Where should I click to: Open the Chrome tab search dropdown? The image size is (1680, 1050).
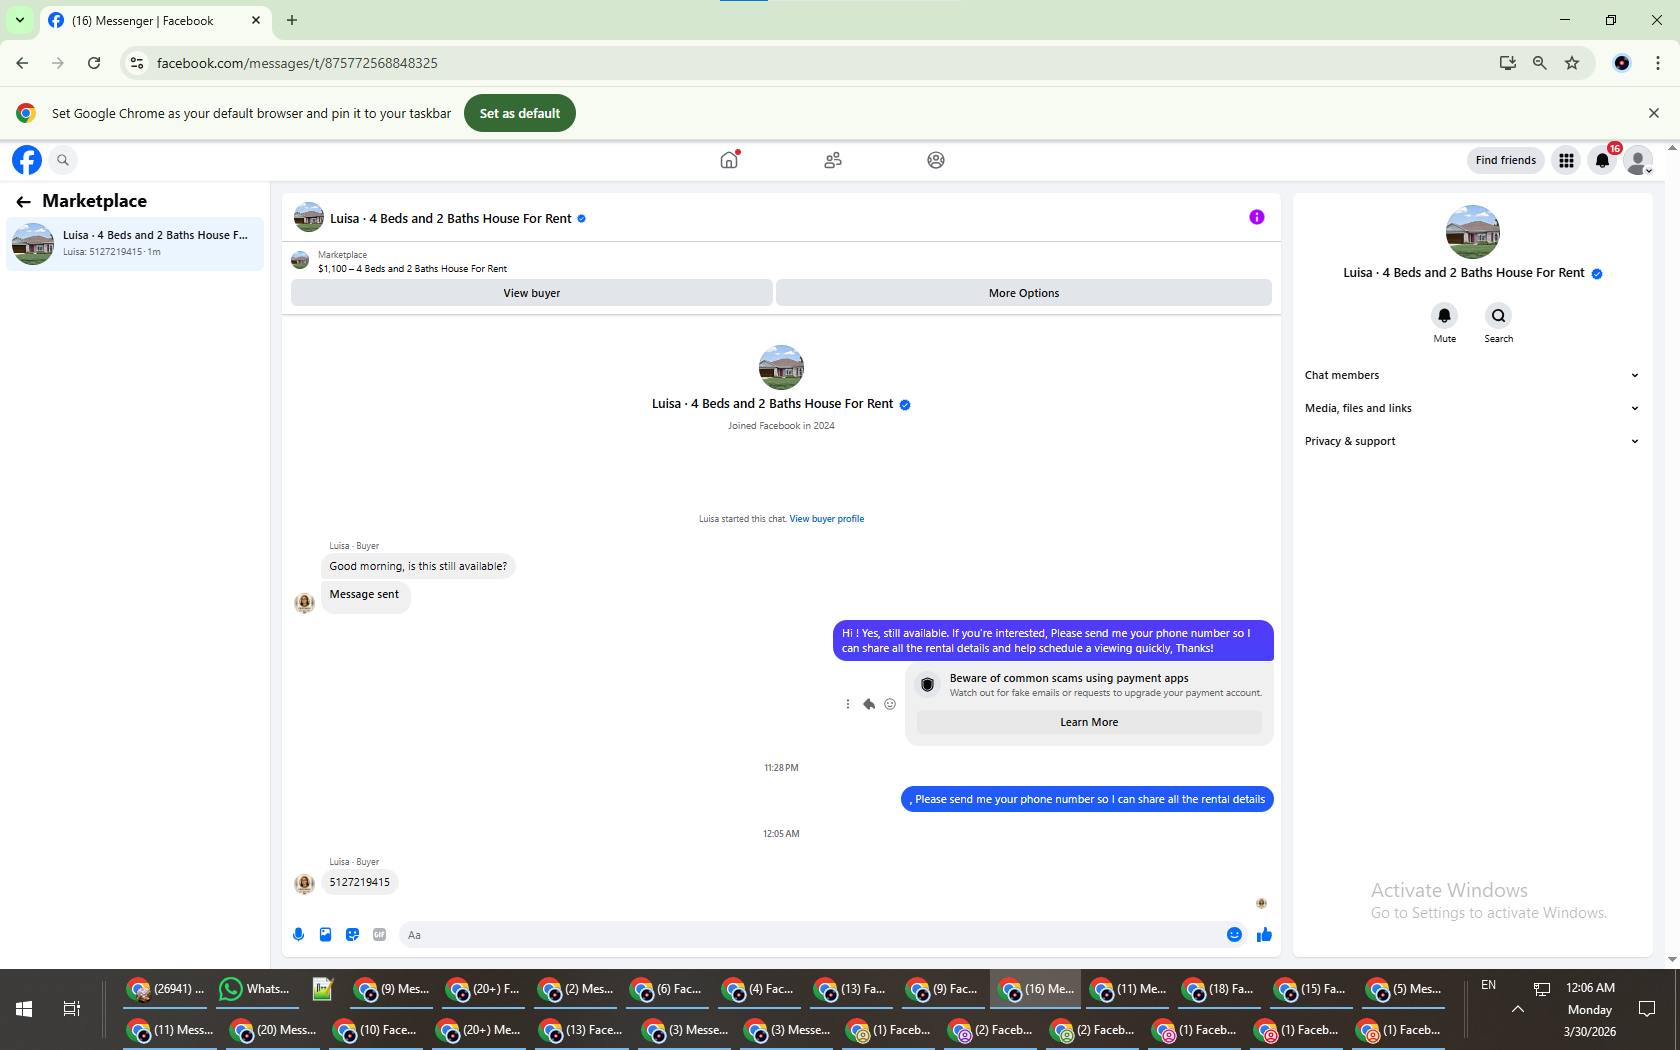[20, 20]
